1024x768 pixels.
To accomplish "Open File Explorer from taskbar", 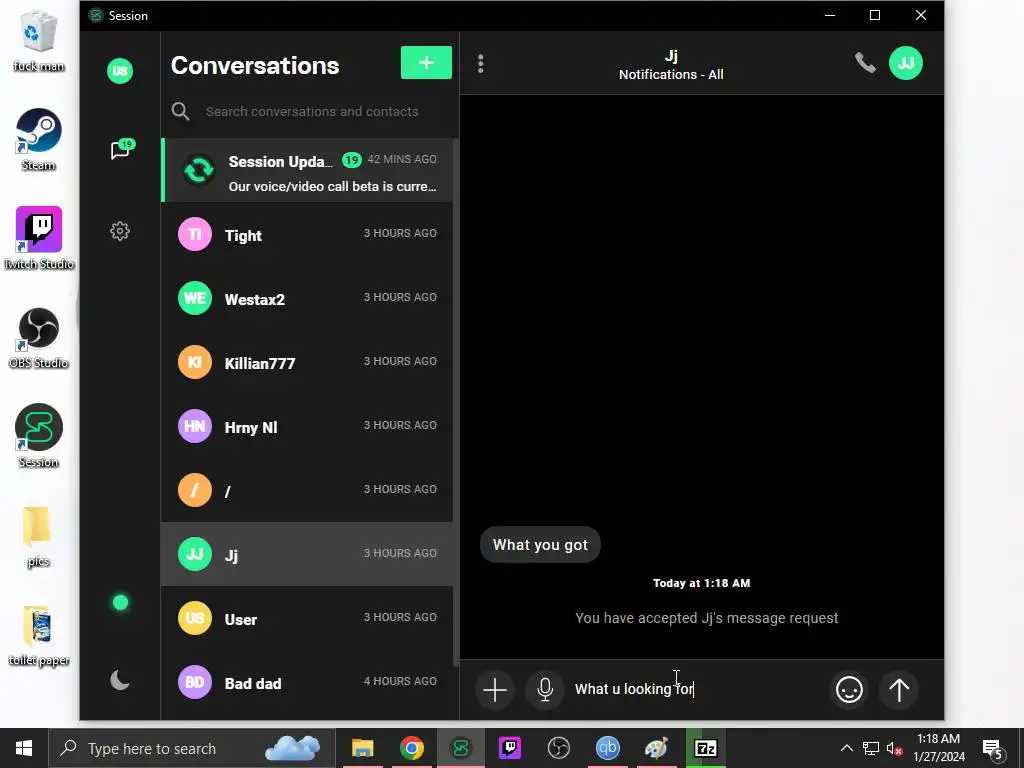I will pyautogui.click(x=362, y=748).
